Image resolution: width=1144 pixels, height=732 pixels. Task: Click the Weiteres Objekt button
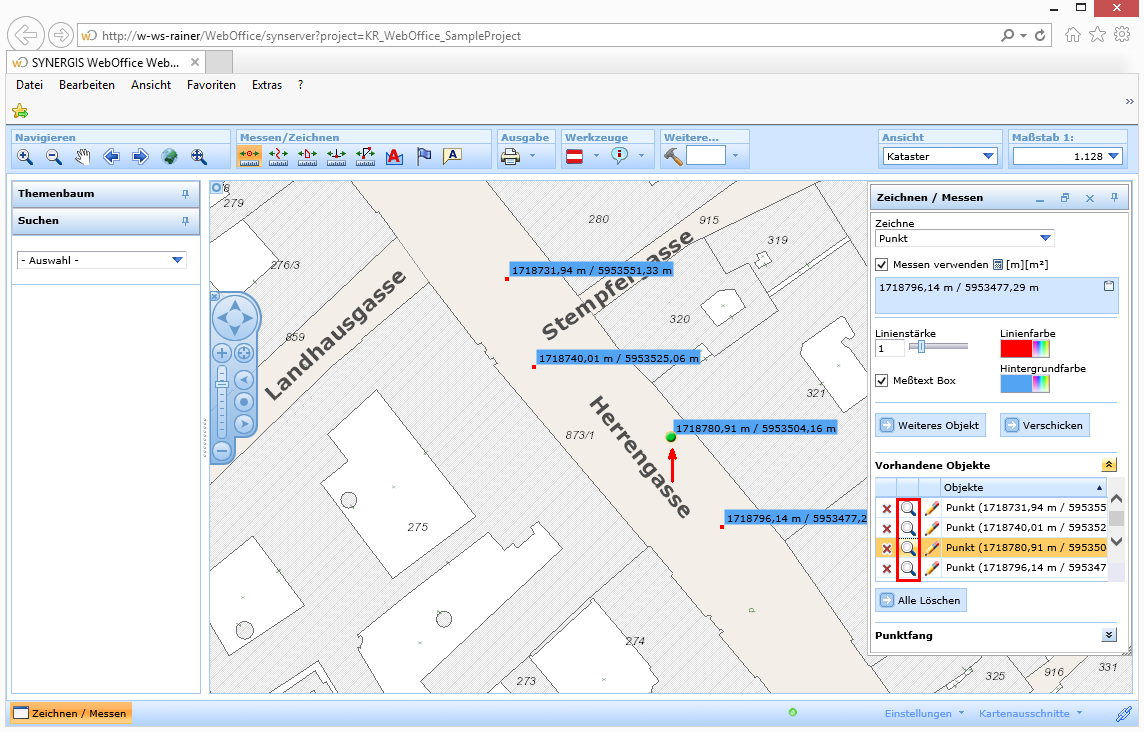pos(930,425)
